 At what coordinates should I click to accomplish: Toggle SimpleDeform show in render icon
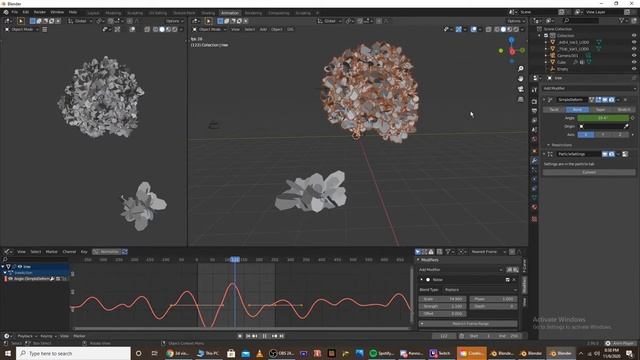[x=611, y=100]
